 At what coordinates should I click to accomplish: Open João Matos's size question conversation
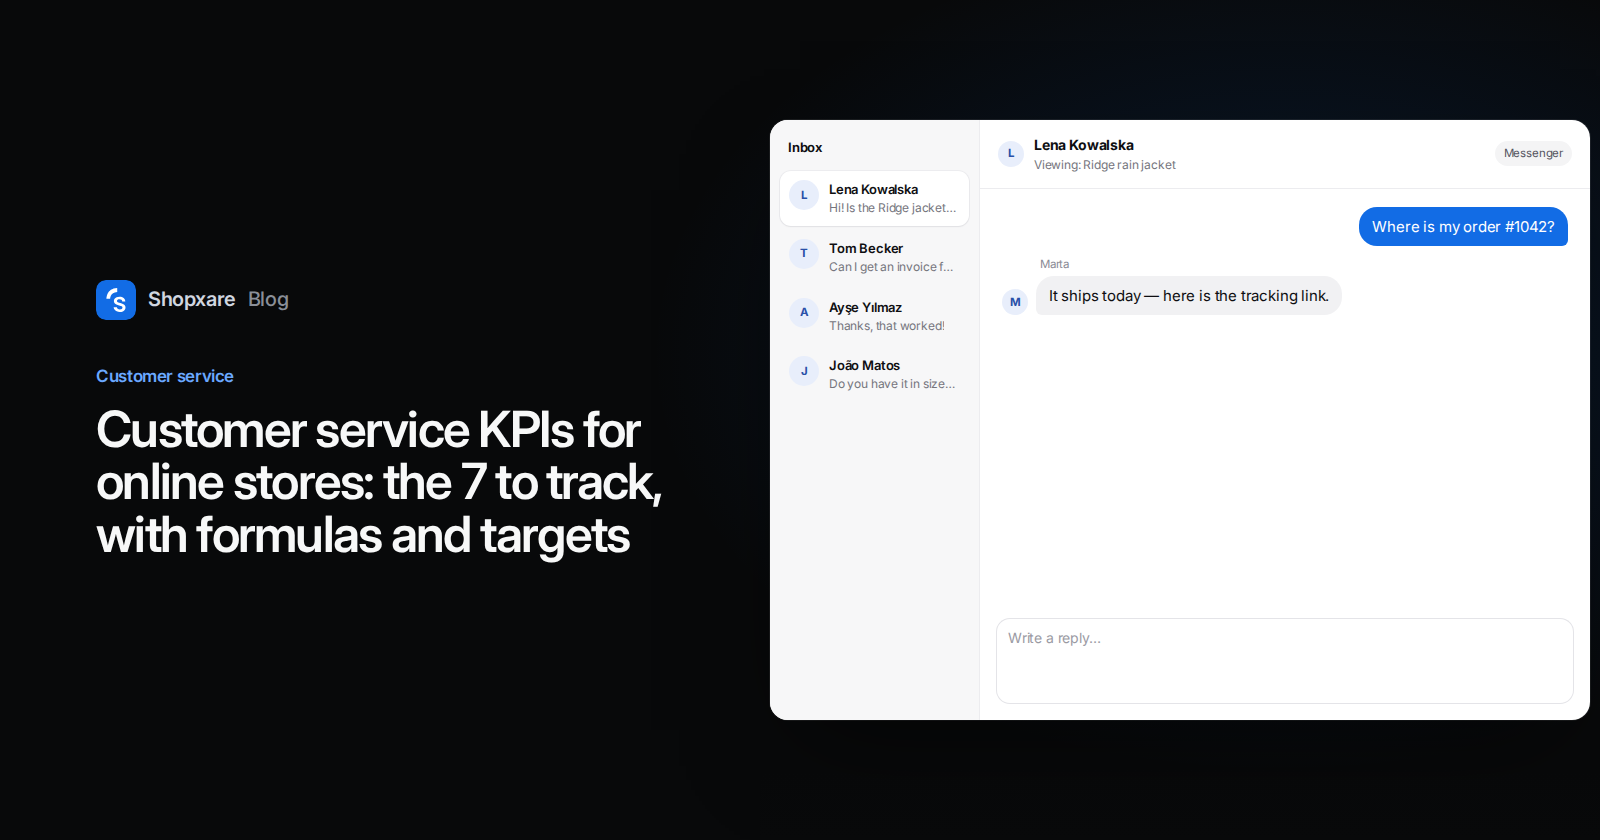(874, 374)
